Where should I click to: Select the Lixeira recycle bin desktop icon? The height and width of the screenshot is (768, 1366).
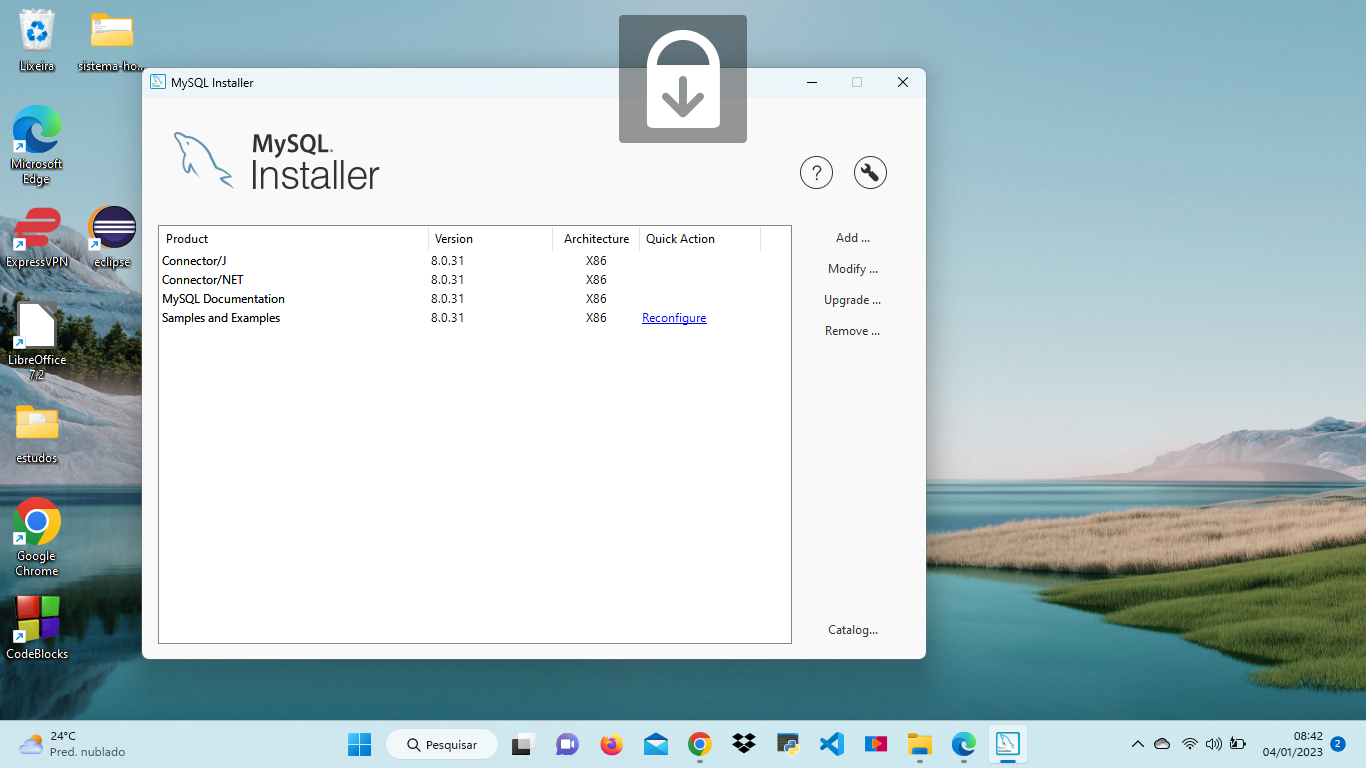[x=37, y=41]
